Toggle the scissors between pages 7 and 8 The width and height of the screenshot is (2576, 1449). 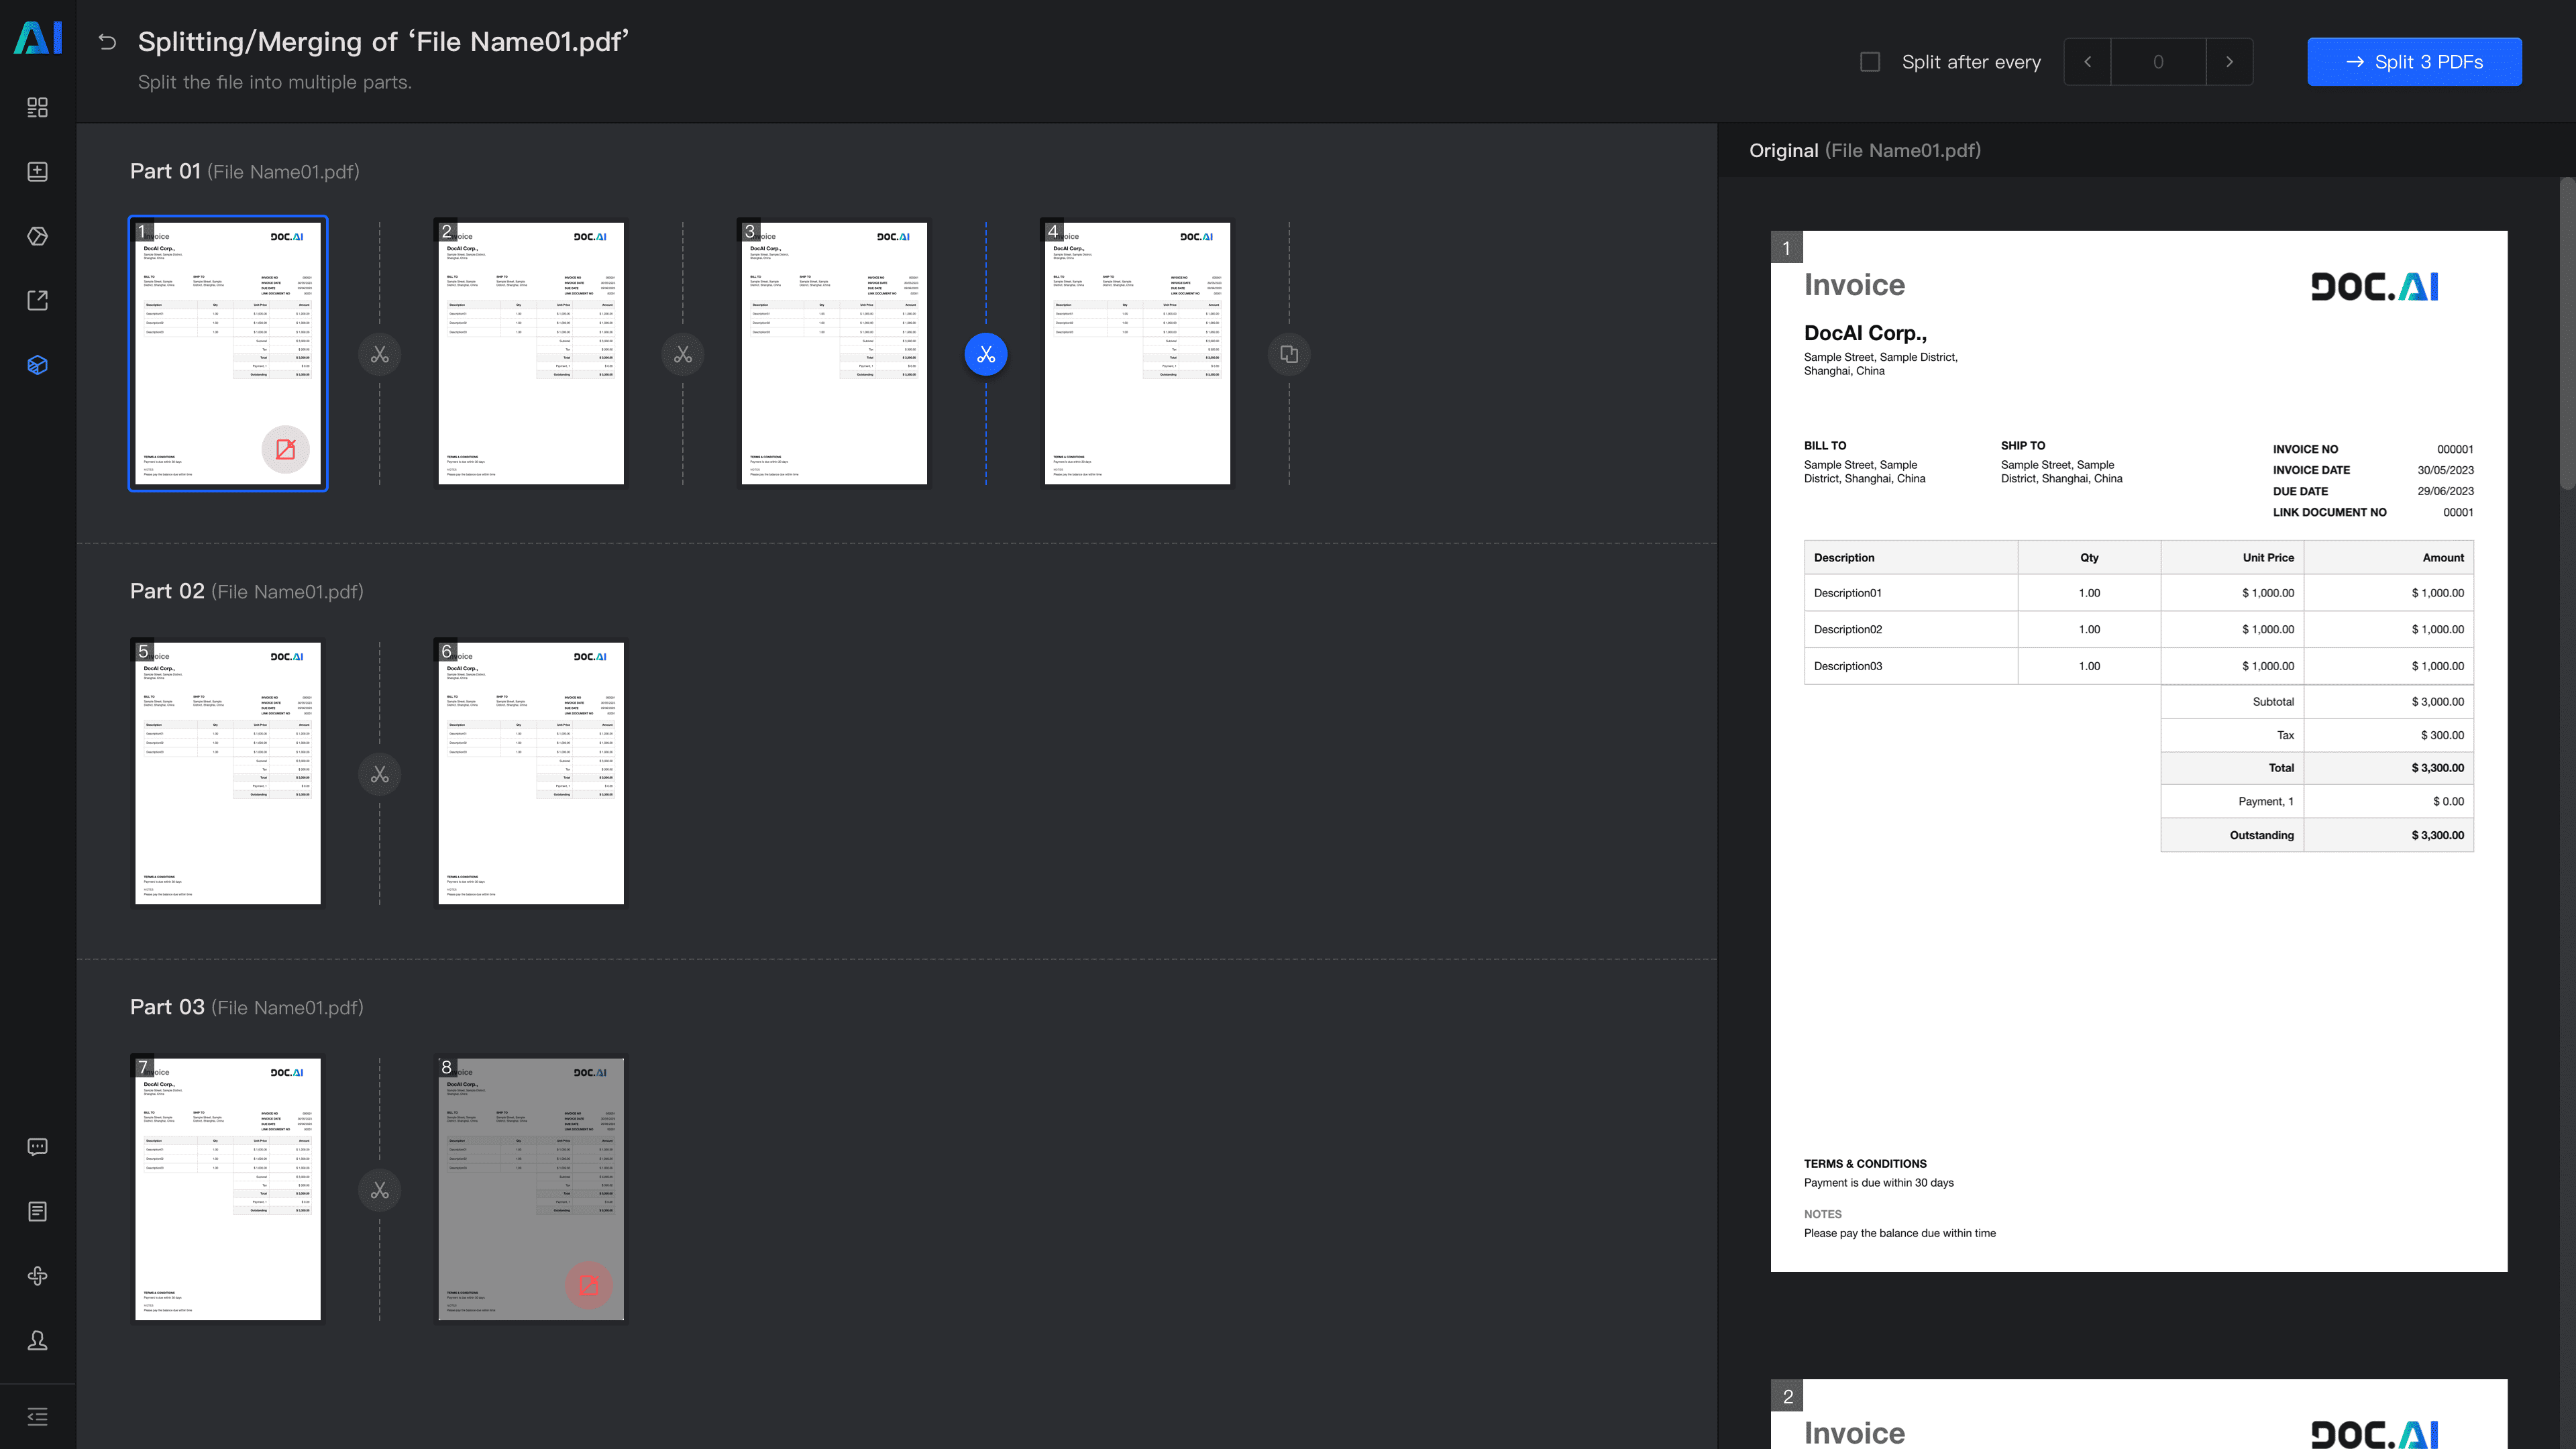point(379,1190)
